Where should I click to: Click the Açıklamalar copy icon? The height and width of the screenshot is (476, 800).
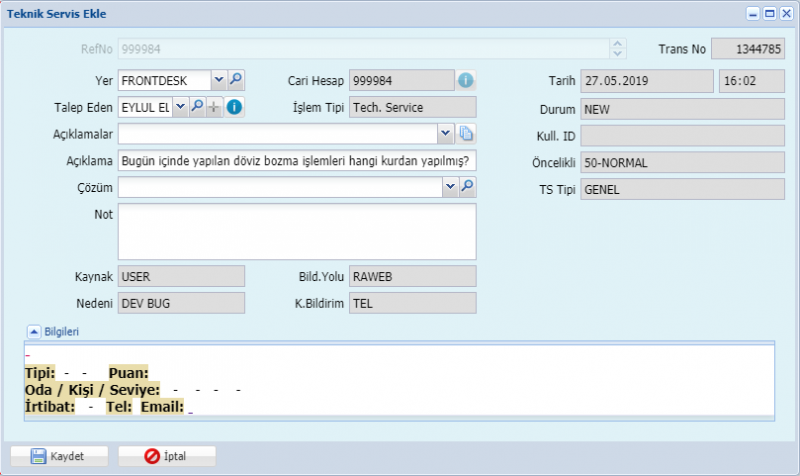click(x=466, y=134)
